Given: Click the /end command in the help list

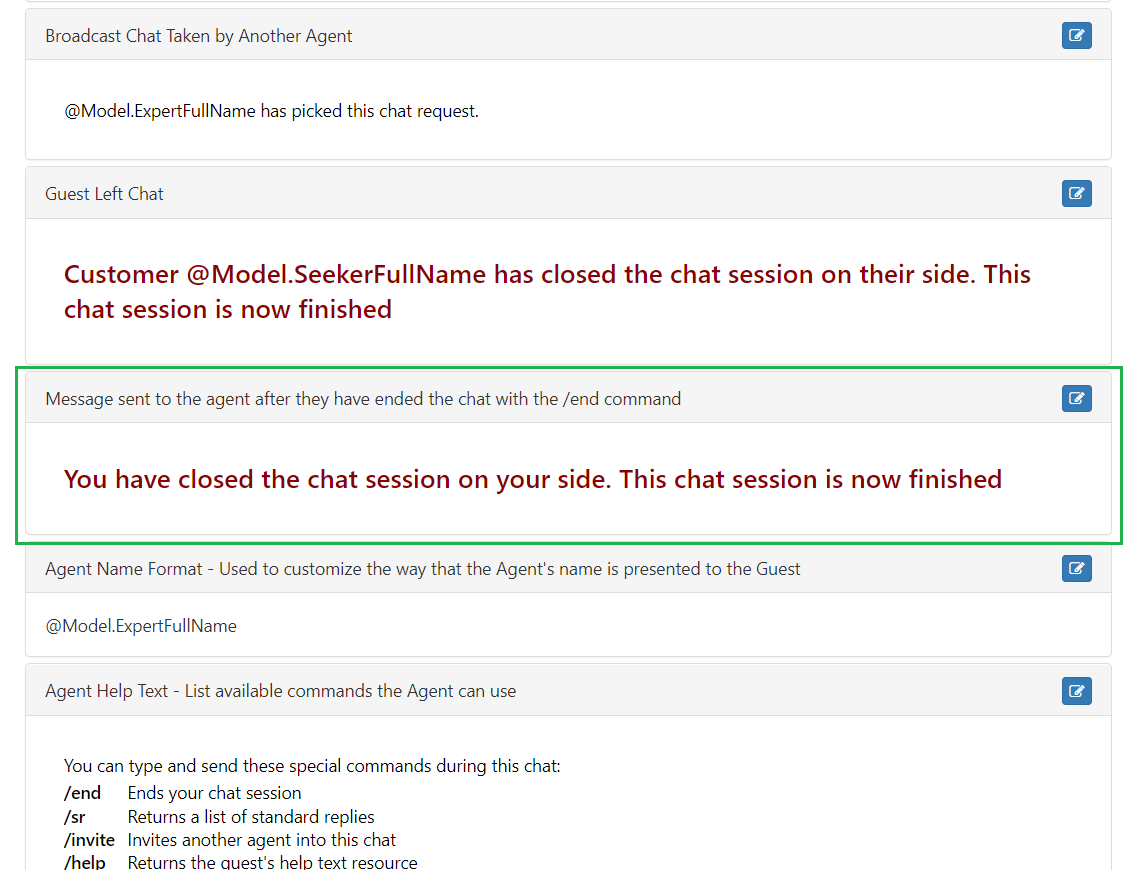Looking at the screenshot, I should pyautogui.click(x=82, y=793).
